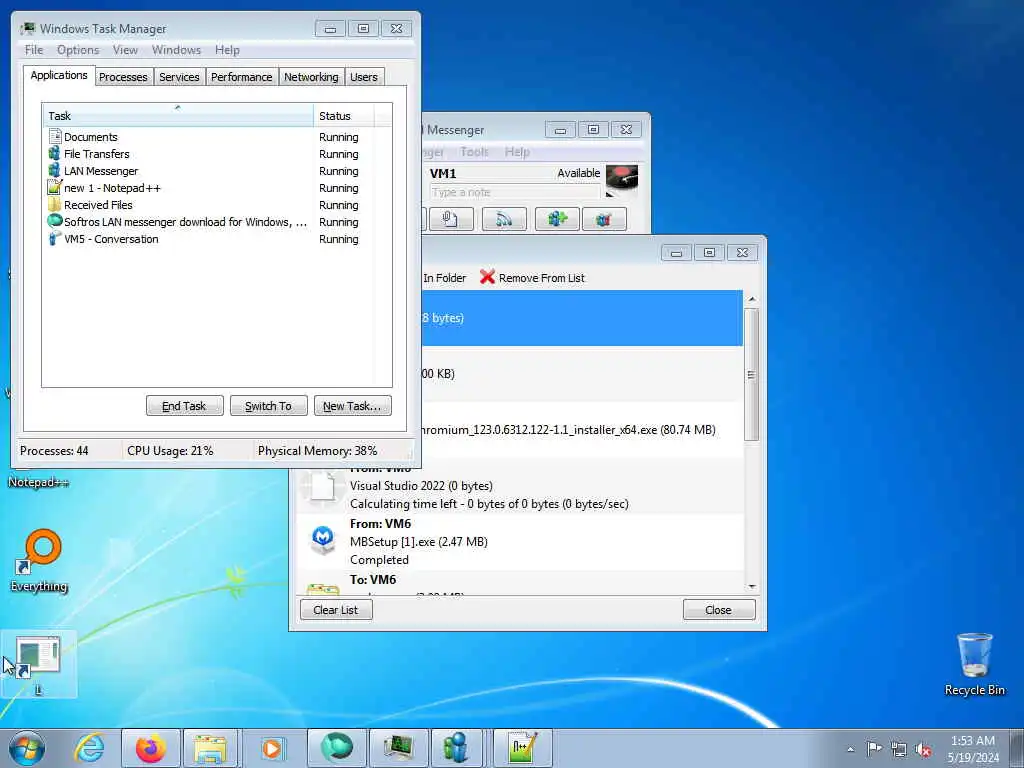Click the File Transfers scroll down arrow

coord(752,586)
